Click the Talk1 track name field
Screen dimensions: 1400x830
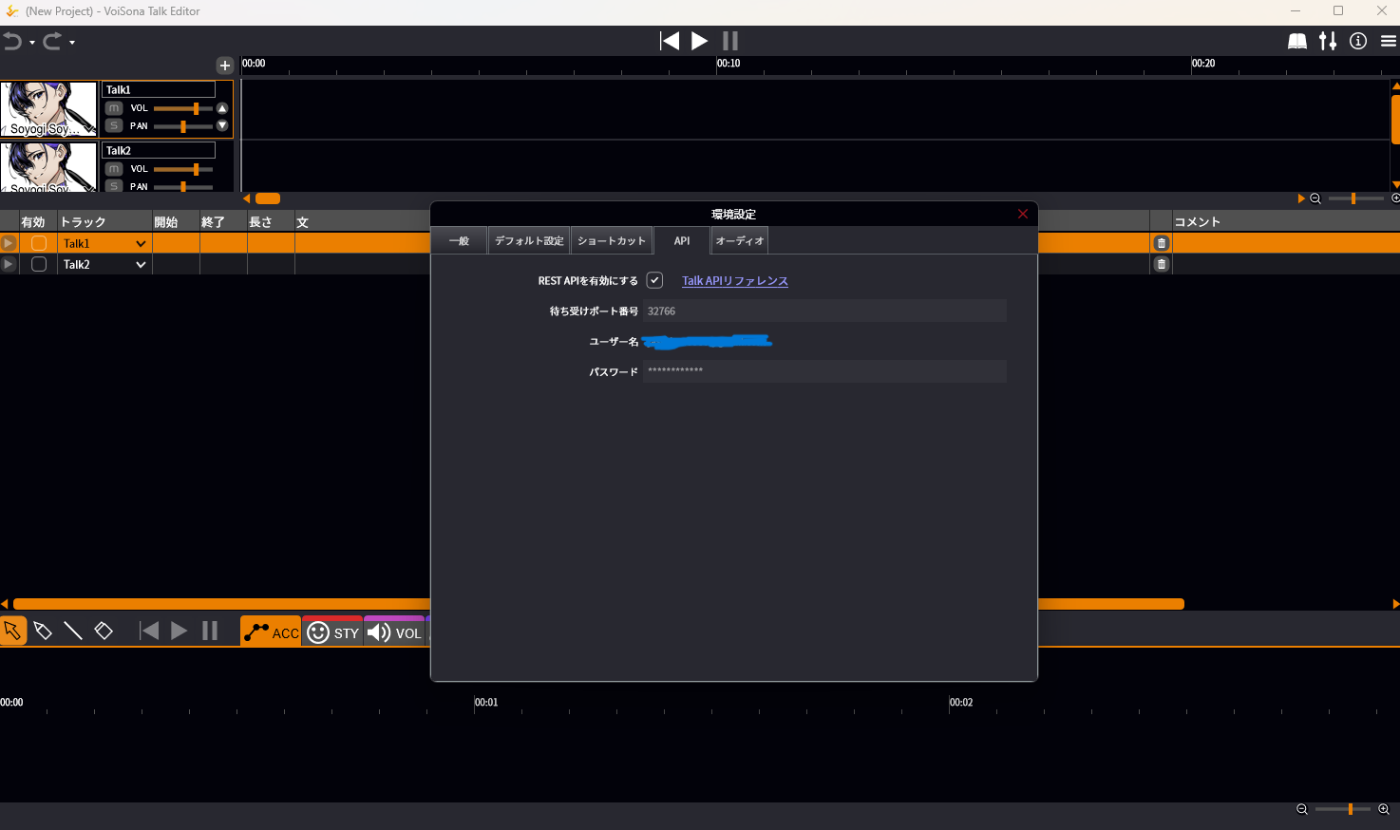(158, 90)
